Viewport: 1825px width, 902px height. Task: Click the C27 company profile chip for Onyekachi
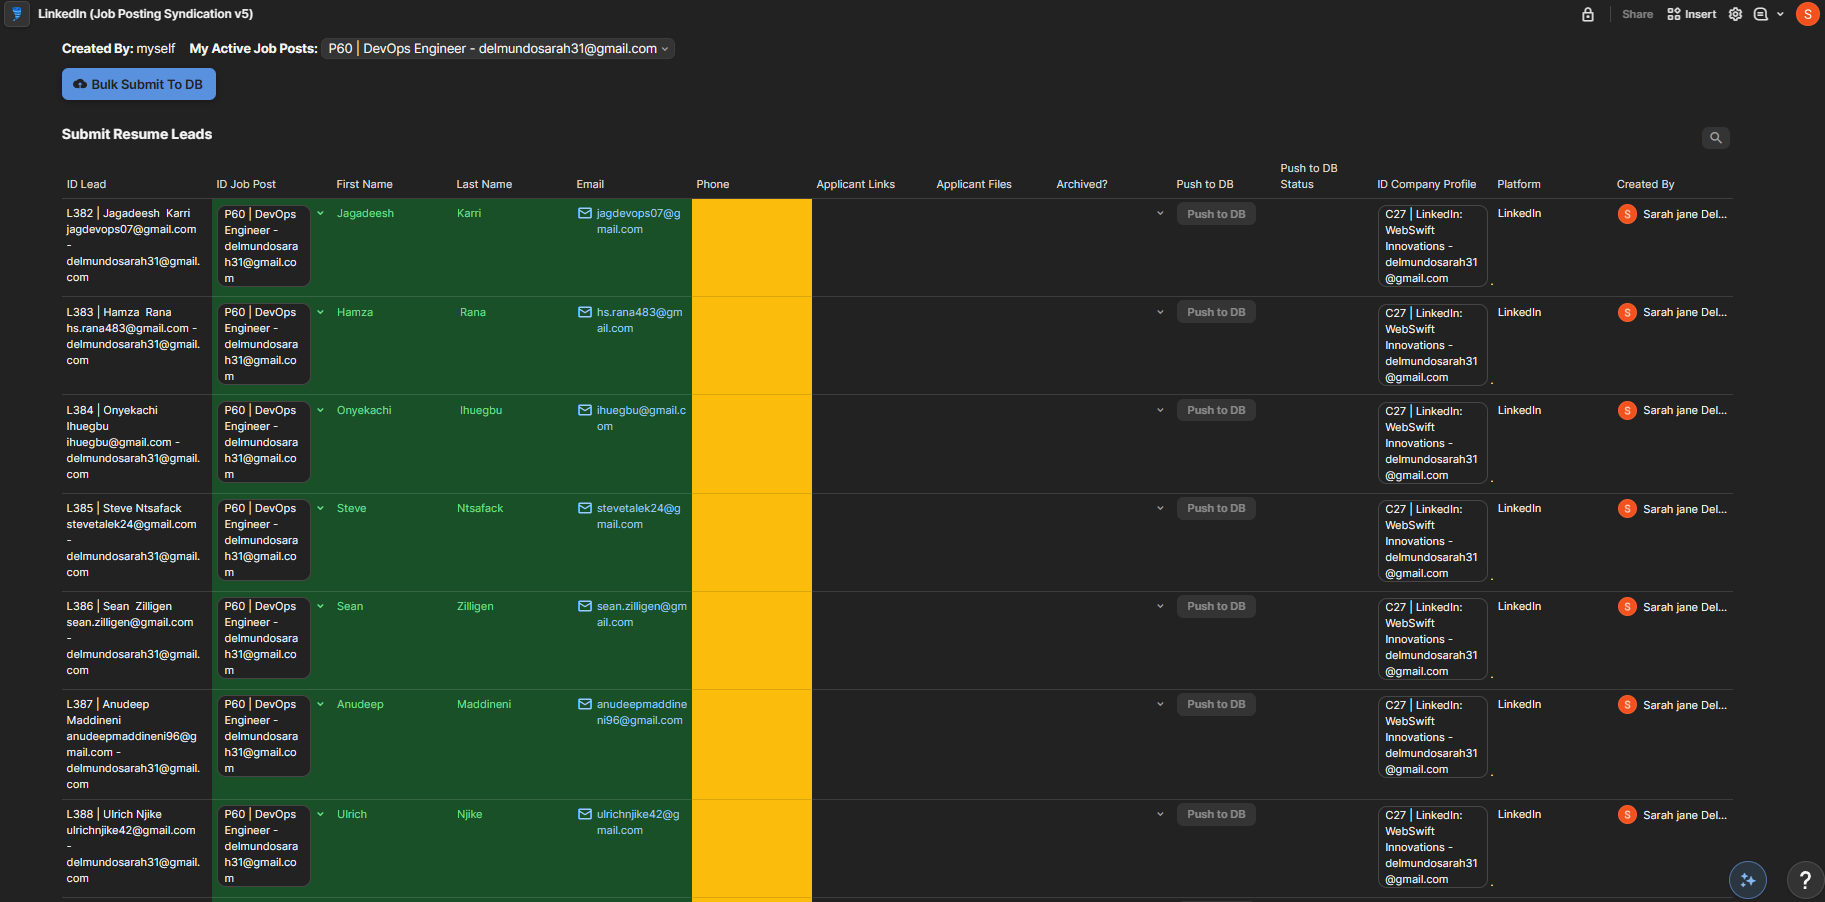(1431, 442)
